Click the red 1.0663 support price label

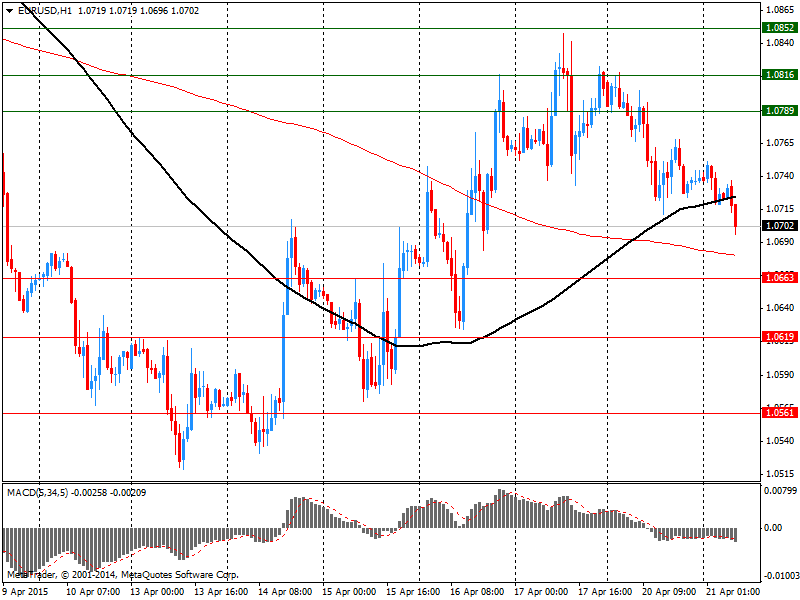coord(780,278)
